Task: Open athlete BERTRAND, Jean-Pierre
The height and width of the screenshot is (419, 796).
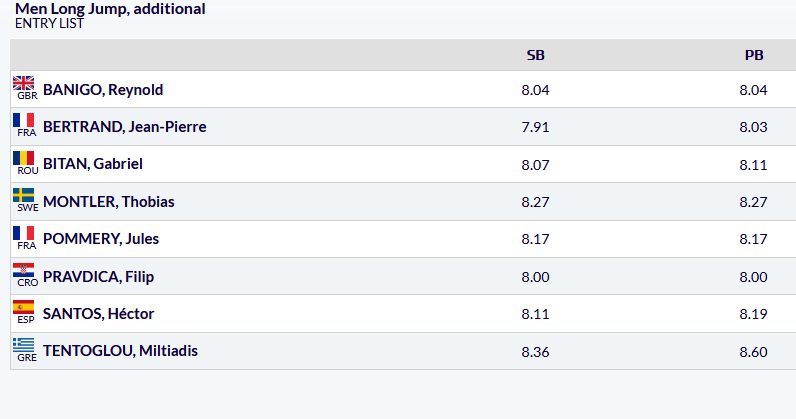Action: 125,127
